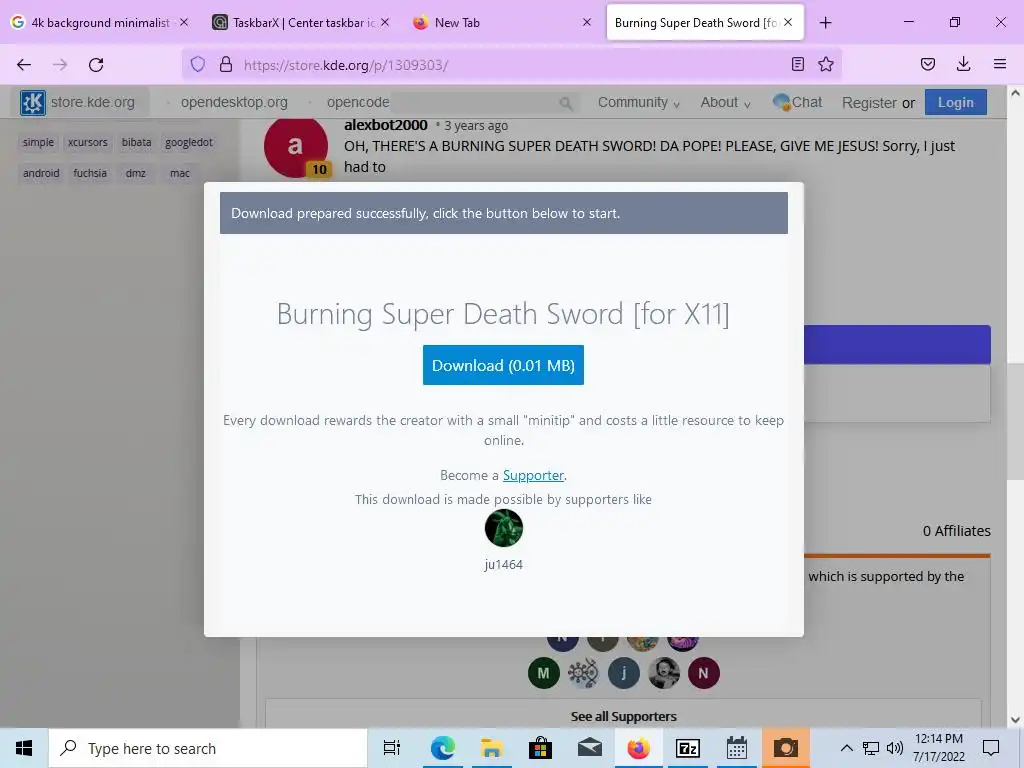
Task: Open the Supporter link
Action: [x=533, y=475]
